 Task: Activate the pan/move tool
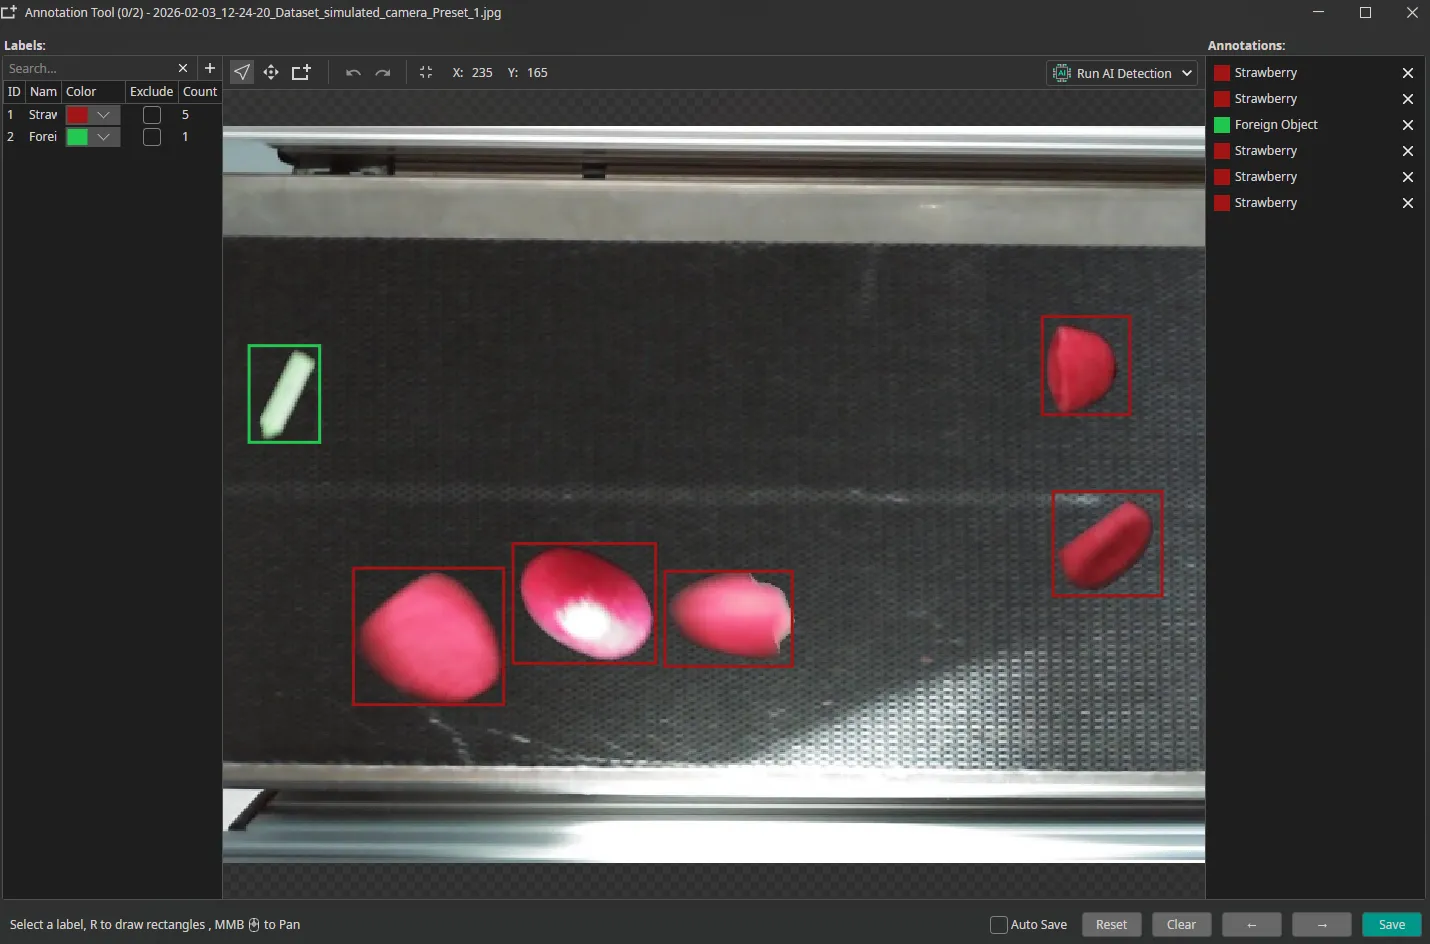pos(271,72)
